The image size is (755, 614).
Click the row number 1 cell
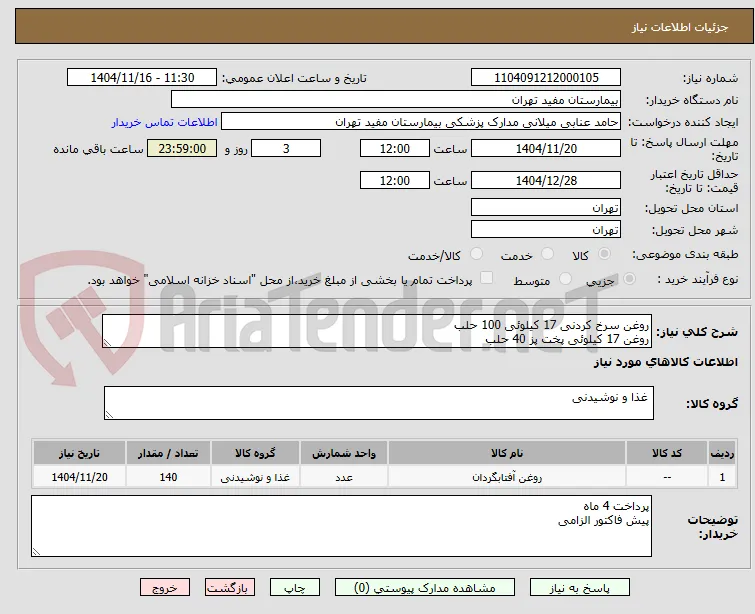coord(722,477)
